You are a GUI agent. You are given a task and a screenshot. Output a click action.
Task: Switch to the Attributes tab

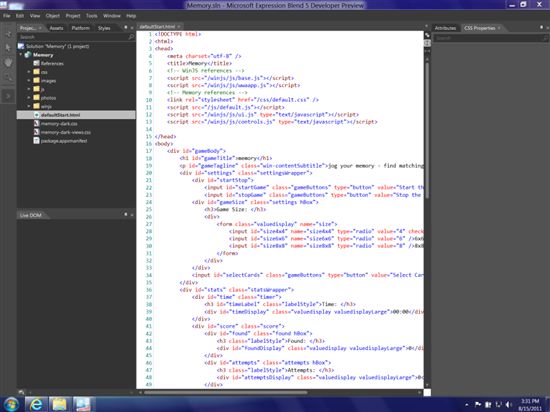(445, 28)
